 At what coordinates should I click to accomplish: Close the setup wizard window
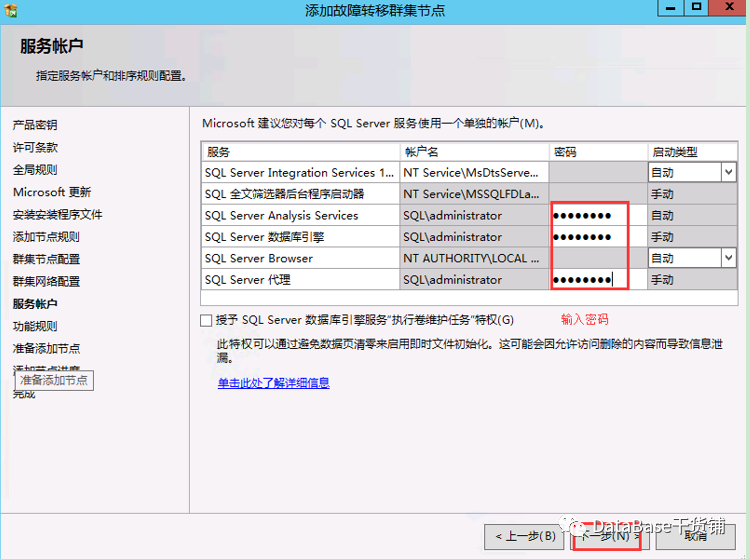(x=729, y=8)
